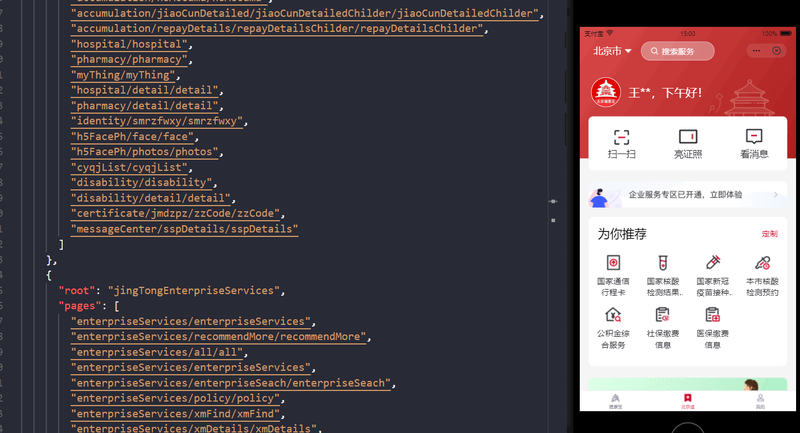The width and height of the screenshot is (800, 433).
Task: Tap the 定制 customize link
Action: [769, 234]
